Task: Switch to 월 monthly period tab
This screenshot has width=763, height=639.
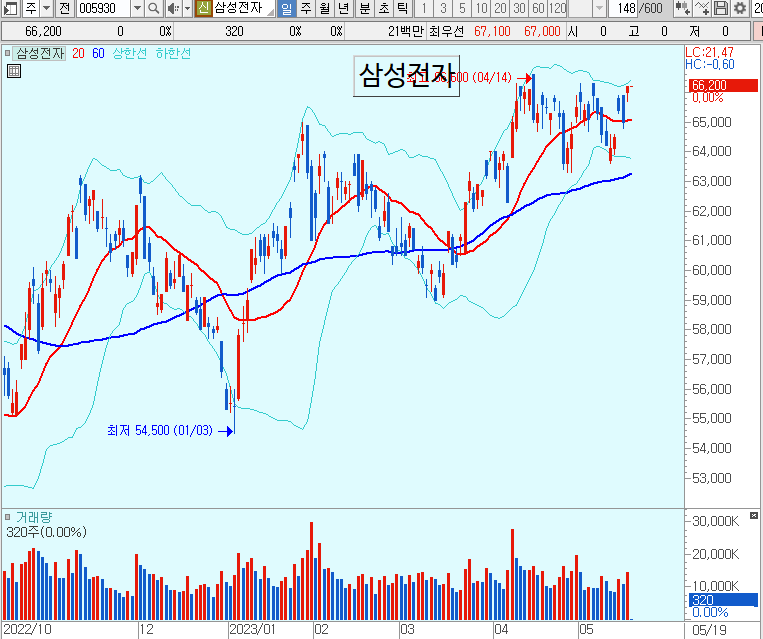Action: tap(325, 8)
